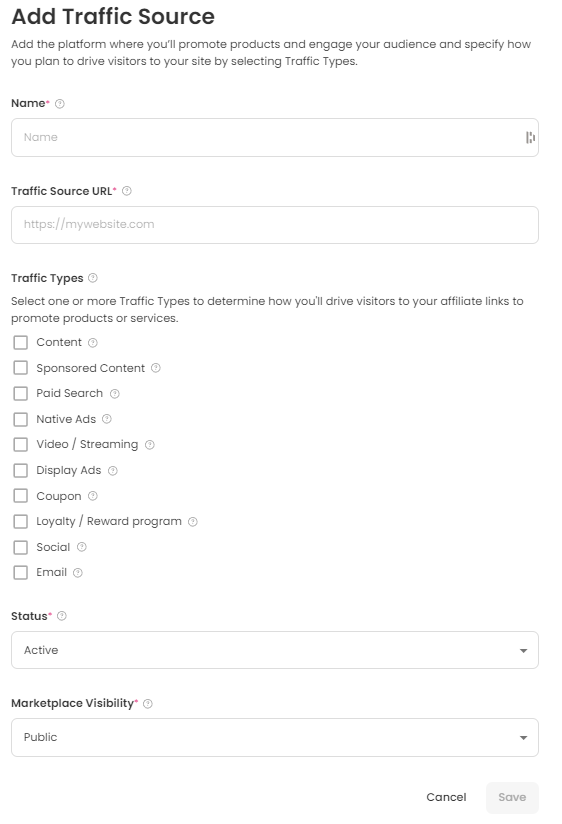
Task: Select the Email traffic type checkbox
Action: point(21,573)
